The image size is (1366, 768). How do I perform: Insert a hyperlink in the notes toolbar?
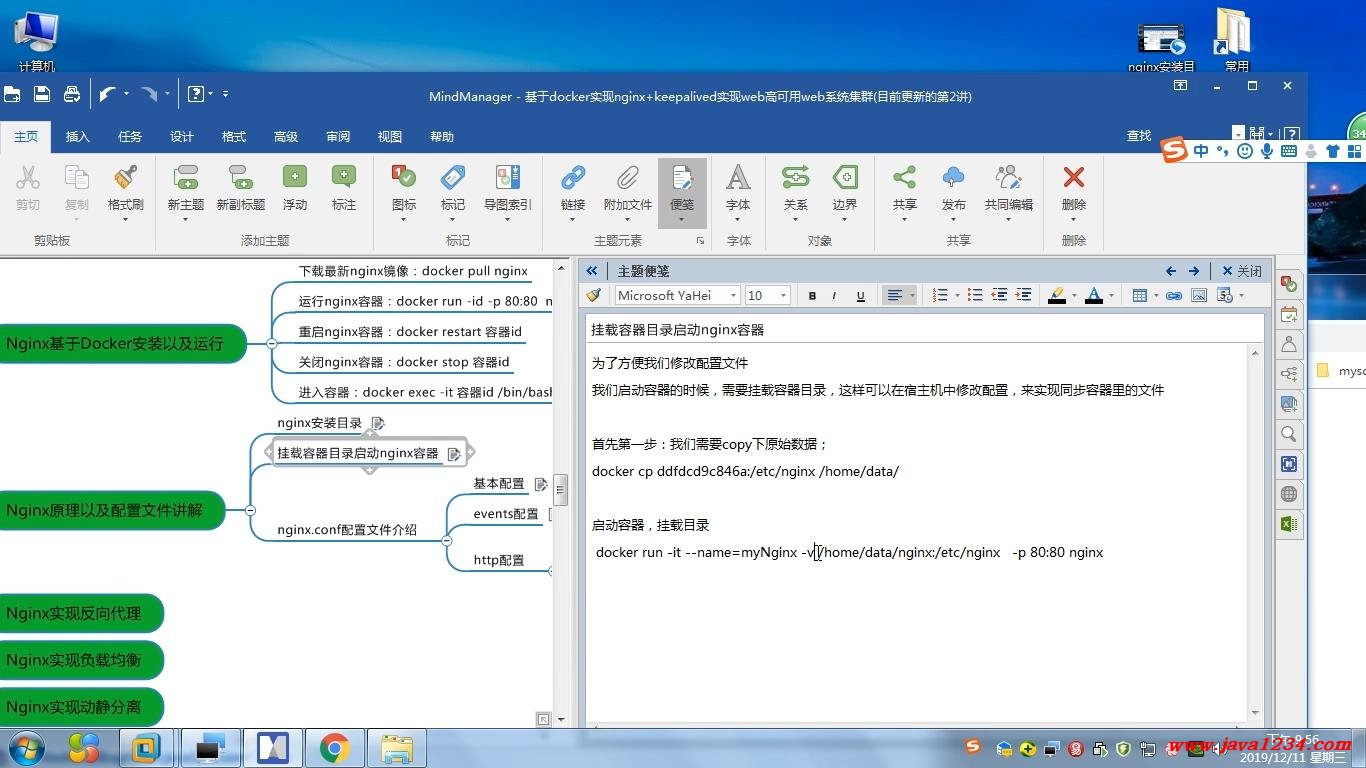coord(1174,295)
